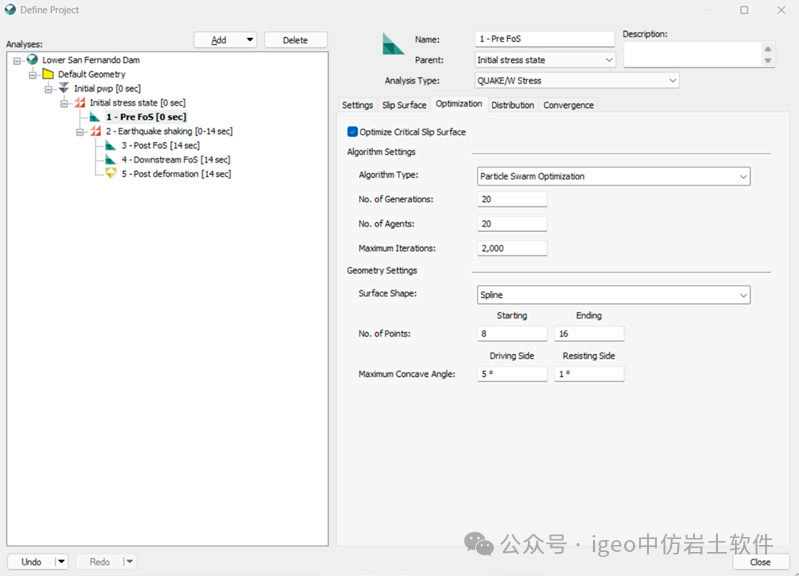
Task: Click the Lower San Fernando Dam project icon
Action: [32, 60]
